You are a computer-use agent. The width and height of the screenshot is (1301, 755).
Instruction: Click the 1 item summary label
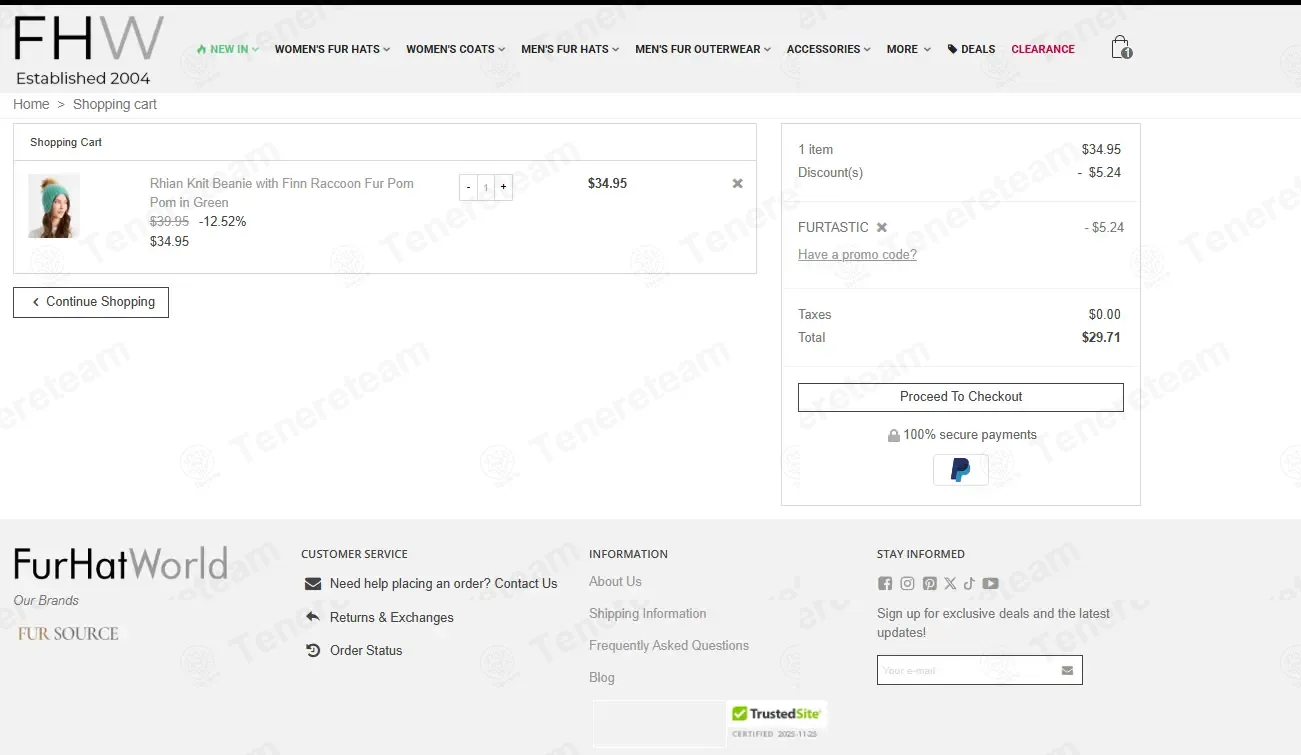pos(815,149)
